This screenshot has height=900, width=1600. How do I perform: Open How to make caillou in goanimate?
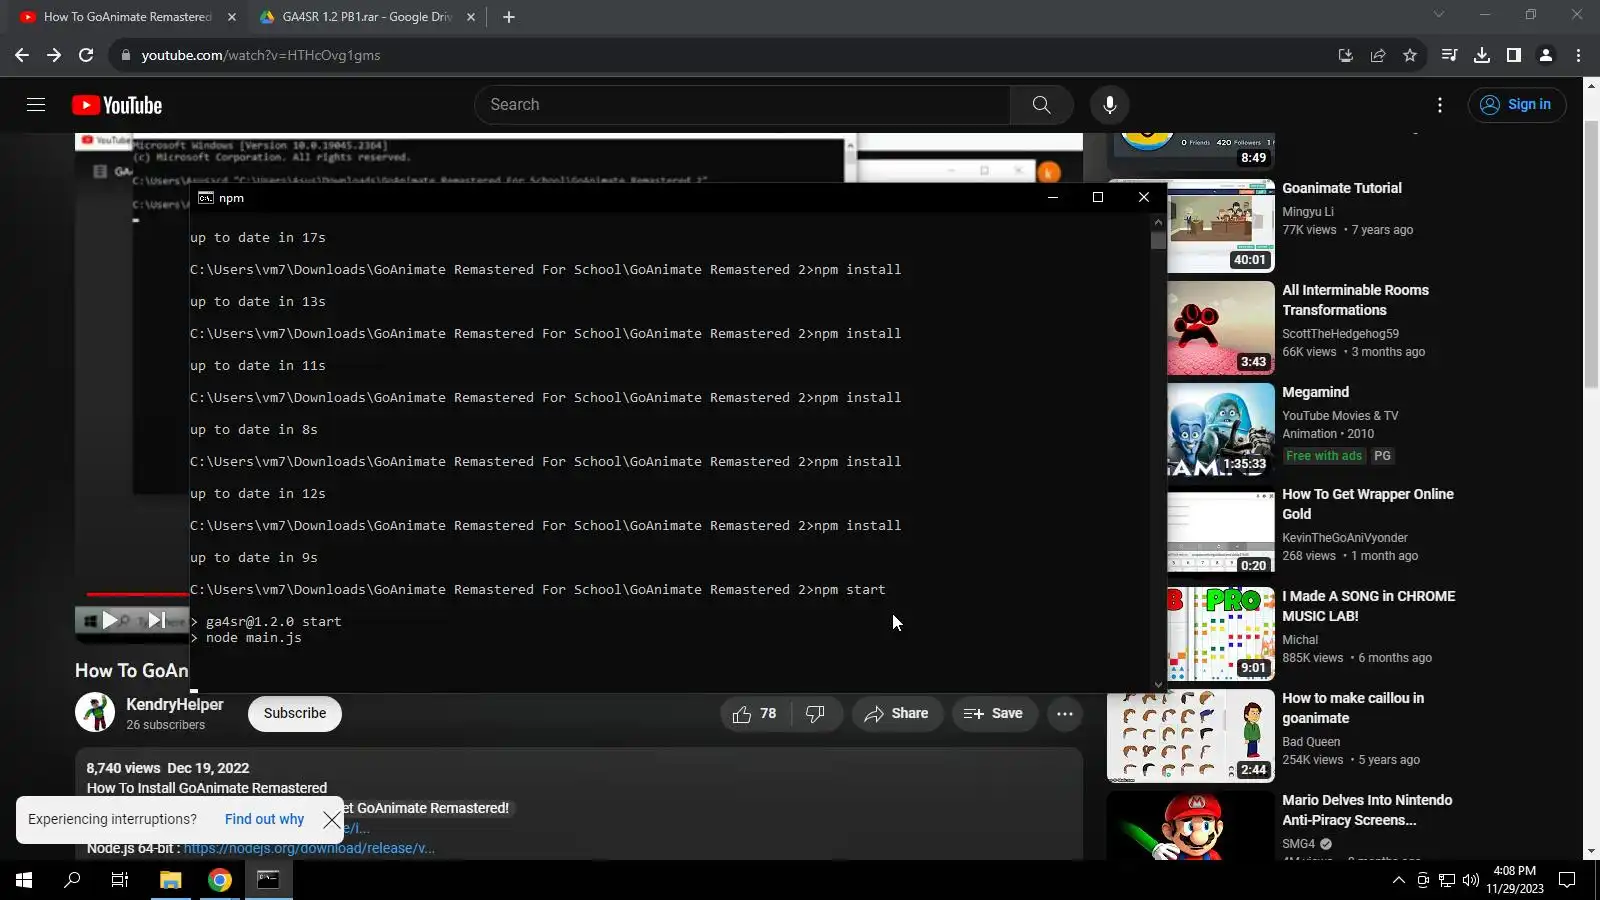1353,708
